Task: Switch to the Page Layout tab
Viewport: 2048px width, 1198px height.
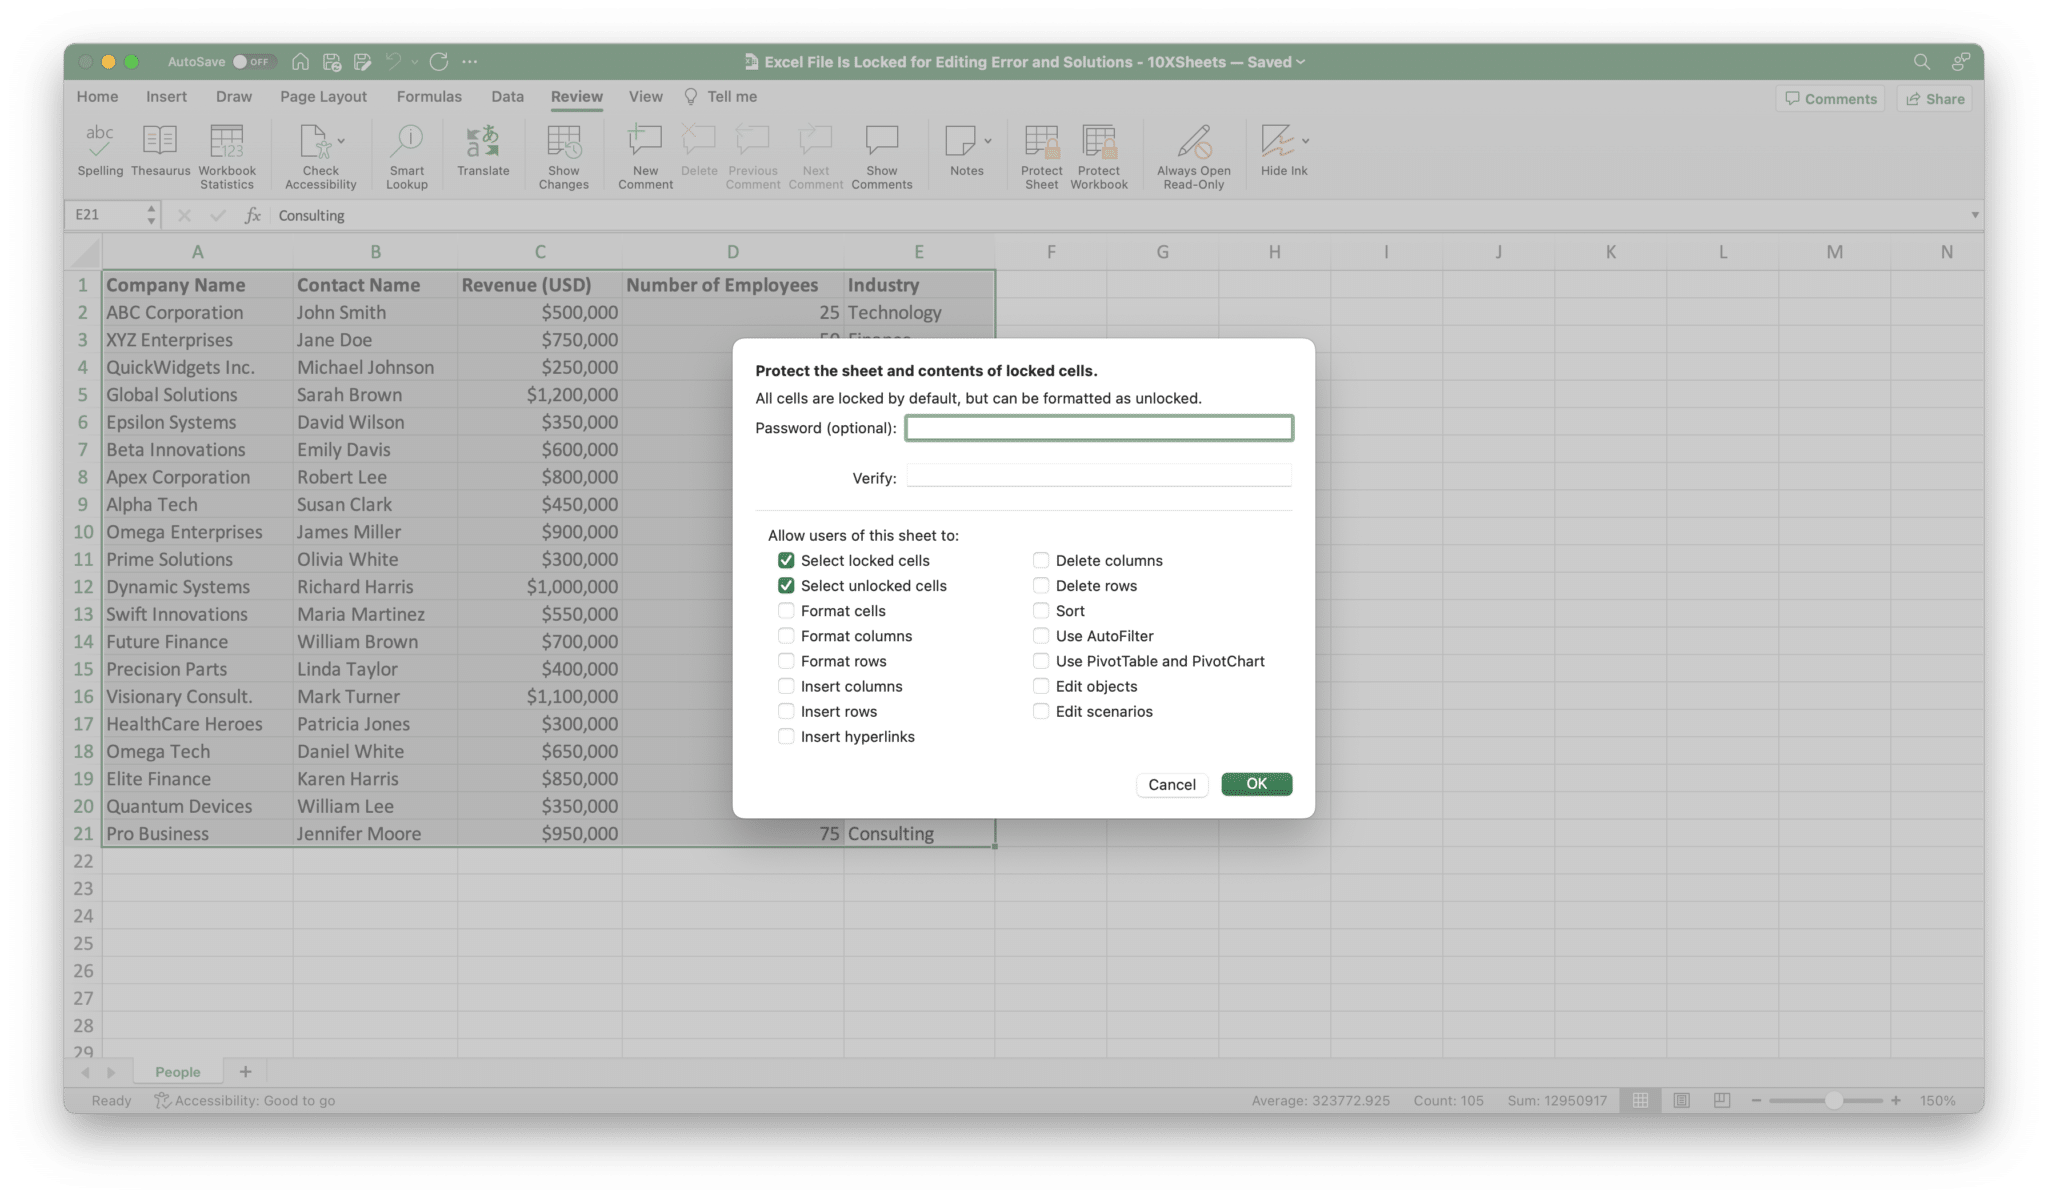Action: 323,97
